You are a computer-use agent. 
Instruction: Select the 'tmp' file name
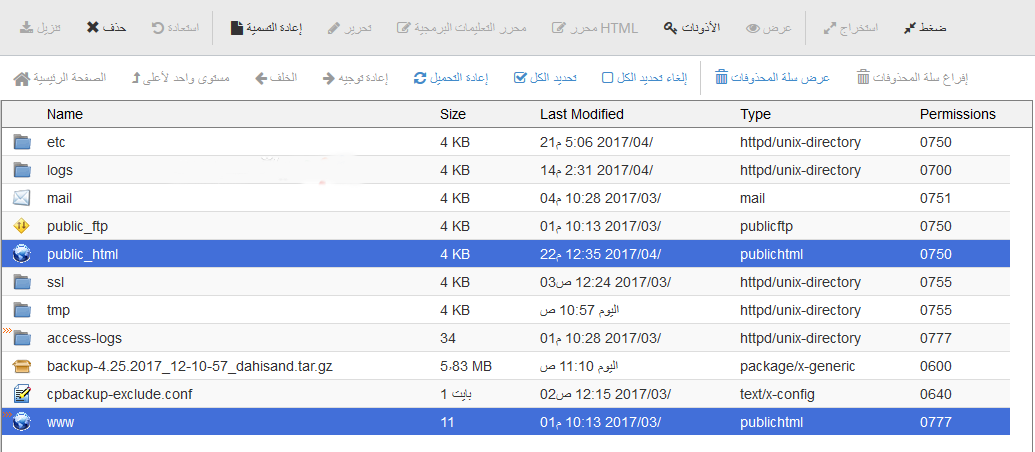coord(58,310)
